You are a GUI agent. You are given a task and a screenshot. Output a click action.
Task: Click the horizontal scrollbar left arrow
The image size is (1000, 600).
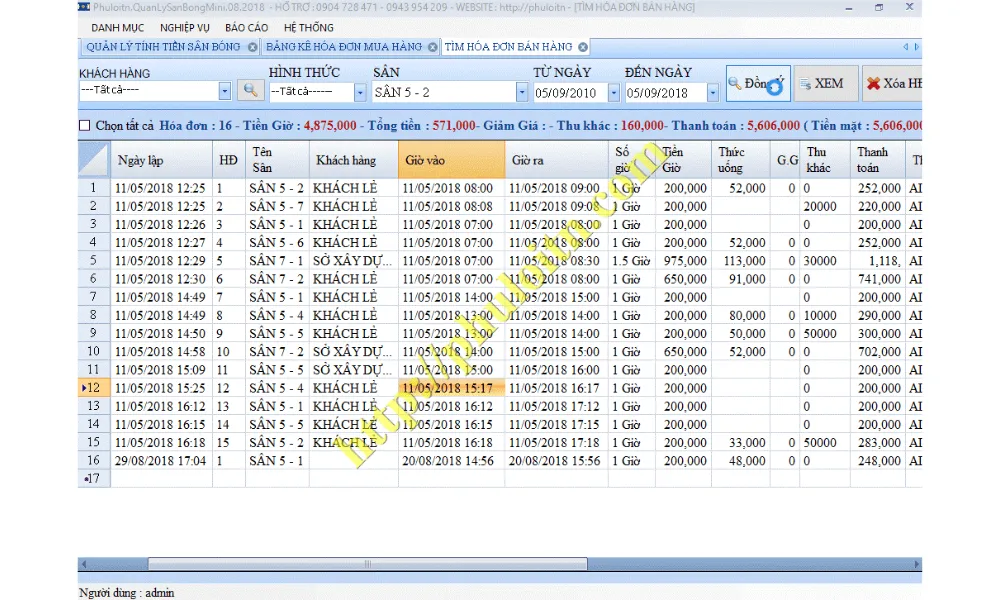[x=84, y=564]
